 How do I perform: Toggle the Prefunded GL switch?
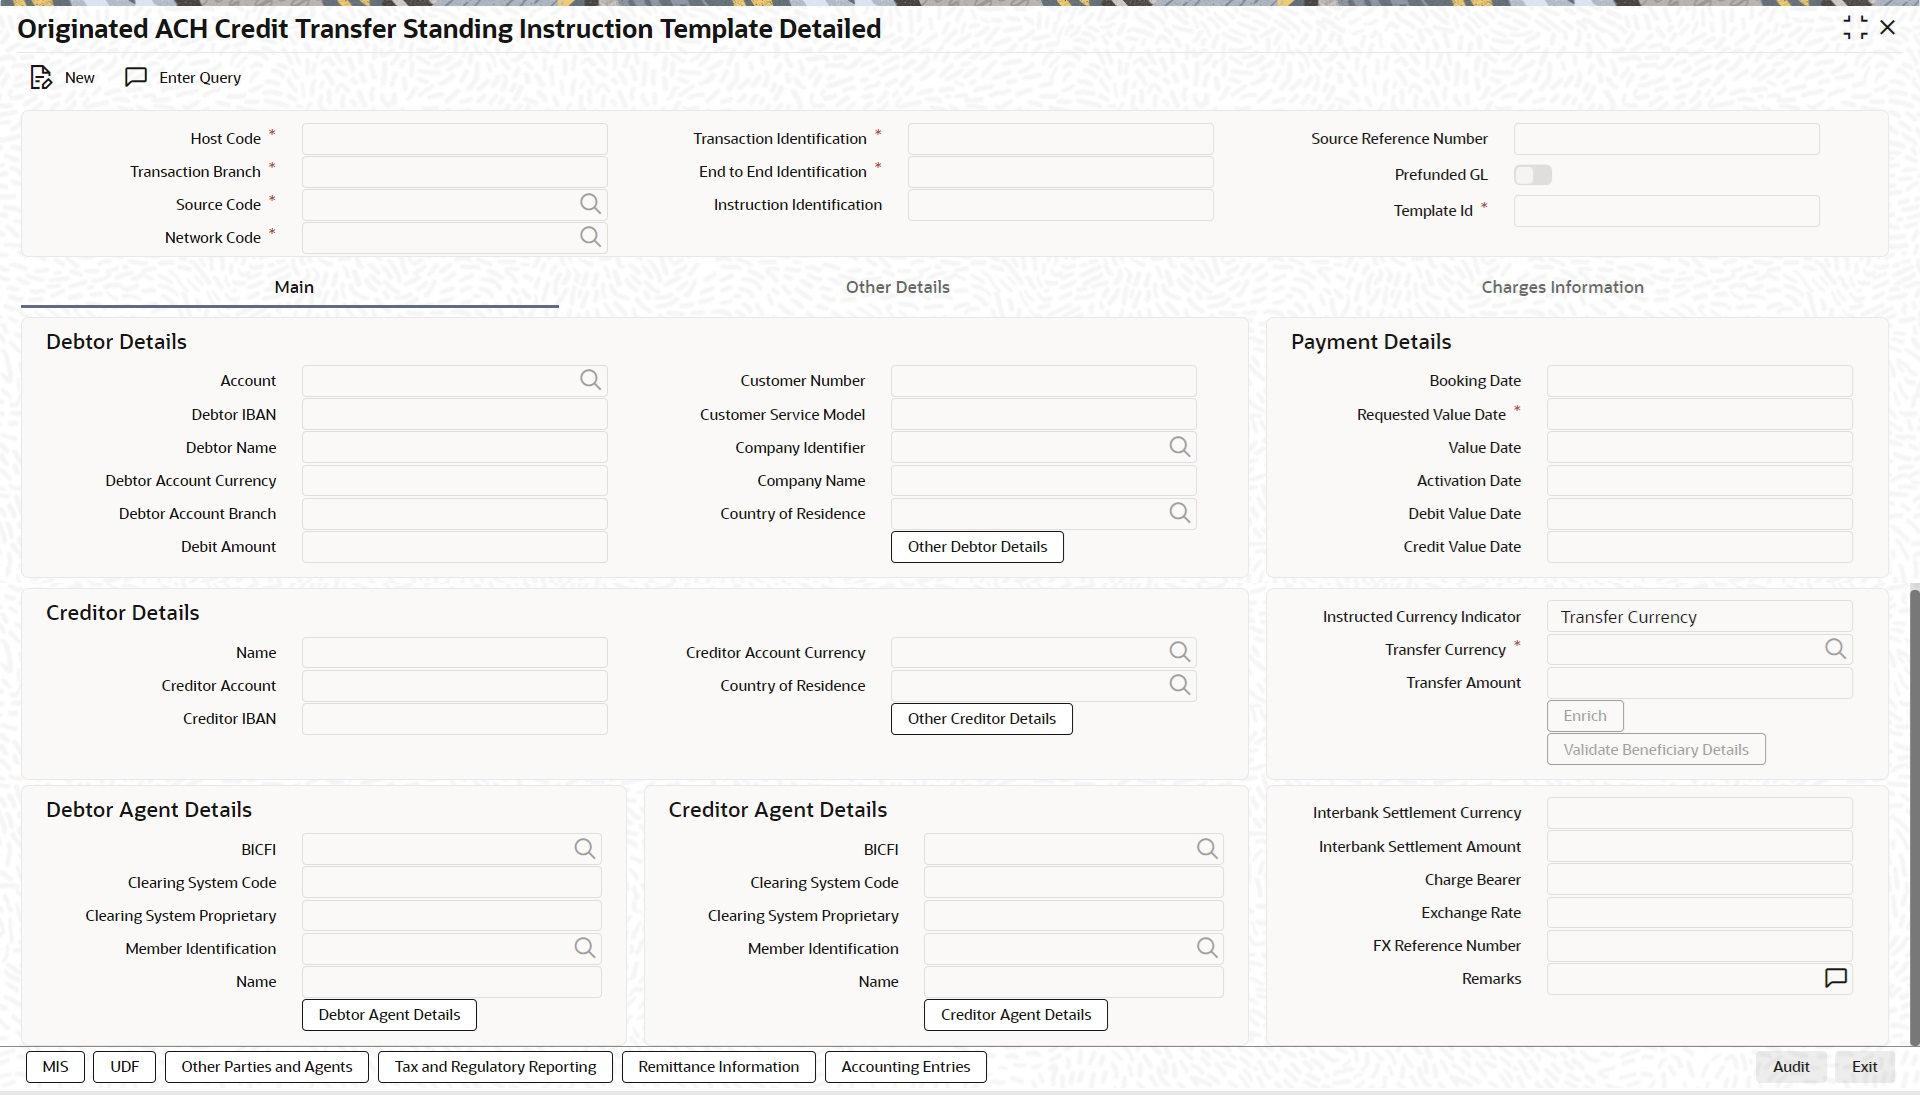point(1532,175)
